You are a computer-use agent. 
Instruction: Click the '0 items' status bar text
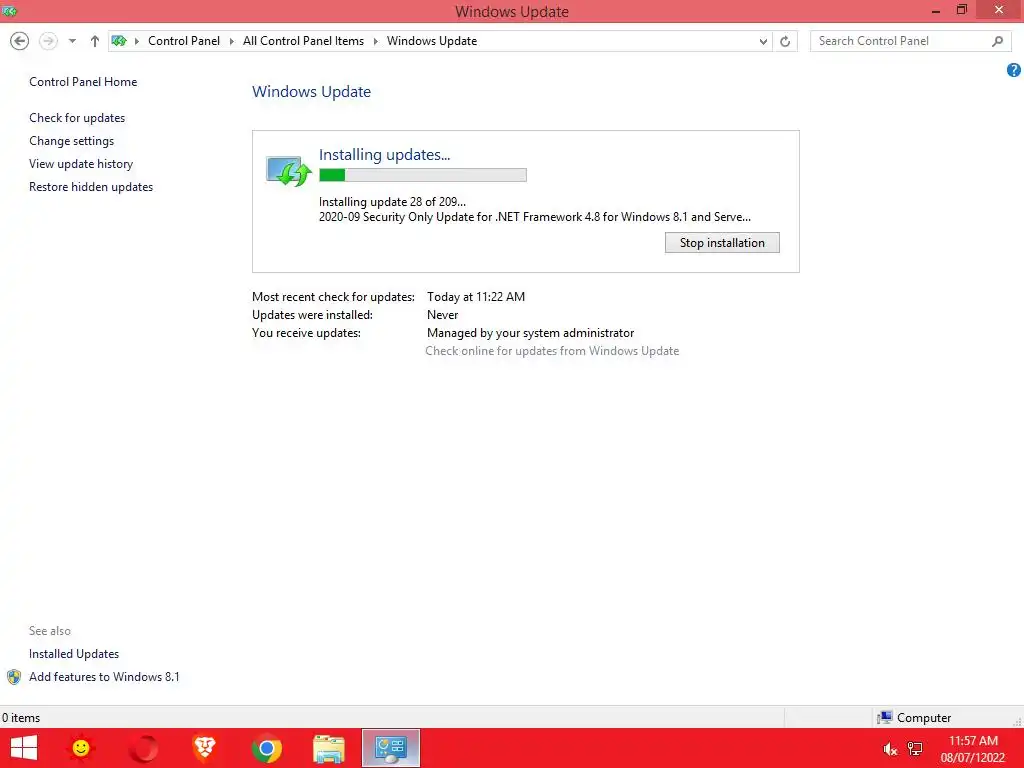21,718
